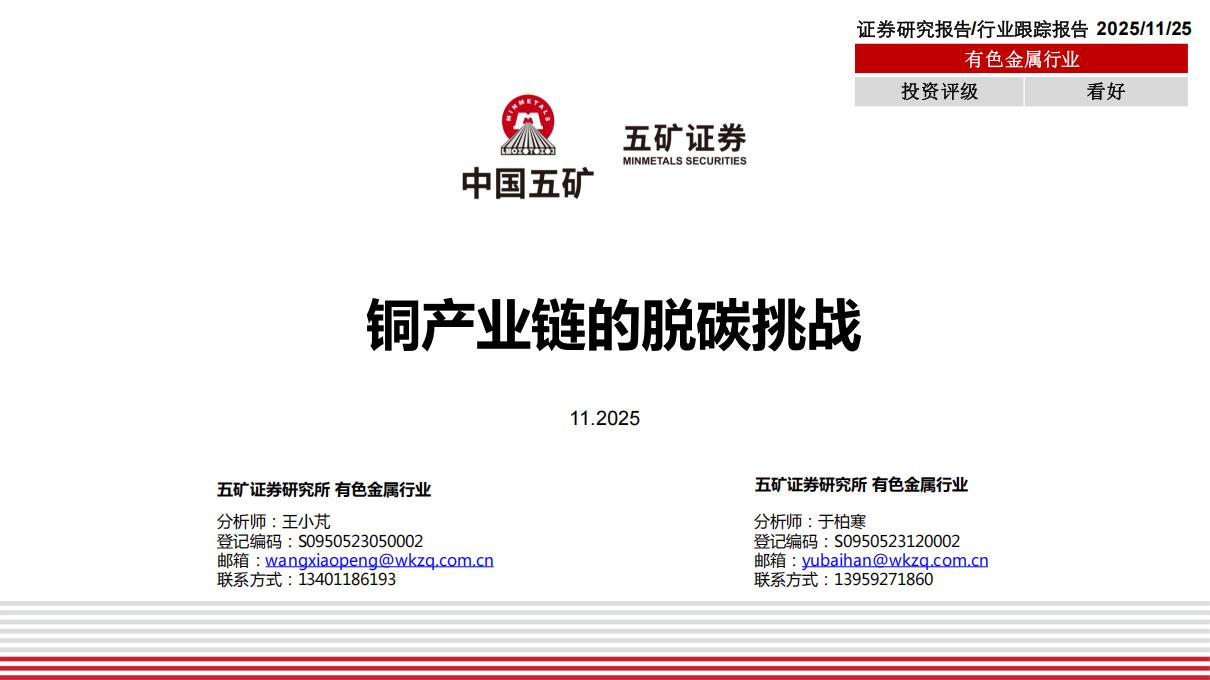This screenshot has width=1210, height=680.
Task: Open yubaihan@wkzq.com.cn email link
Action: coord(895,560)
